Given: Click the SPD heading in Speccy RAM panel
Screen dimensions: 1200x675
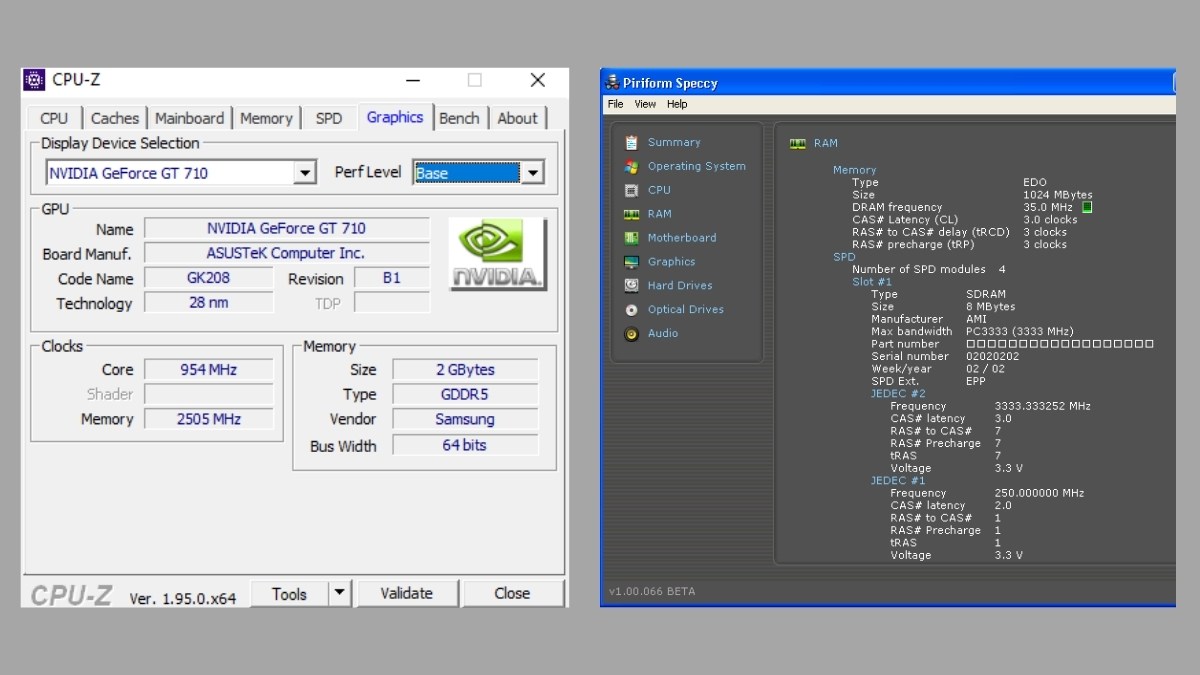Looking at the screenshot, I should (844, 257).
